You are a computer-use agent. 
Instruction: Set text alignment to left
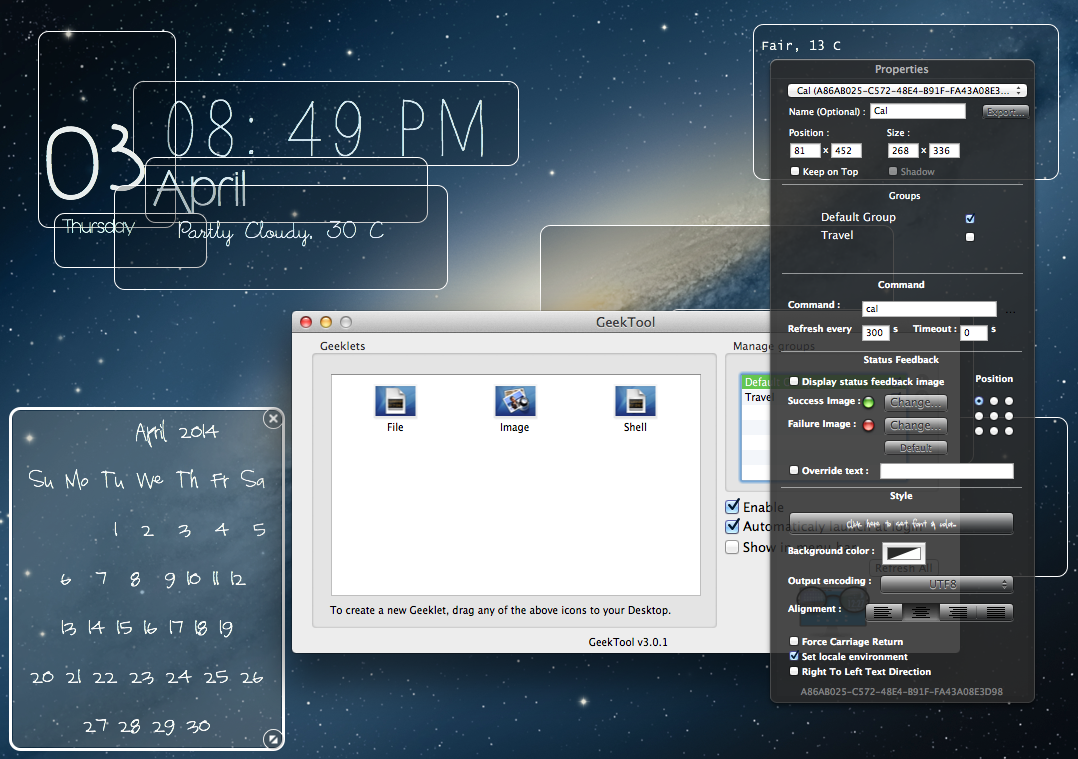883,612
